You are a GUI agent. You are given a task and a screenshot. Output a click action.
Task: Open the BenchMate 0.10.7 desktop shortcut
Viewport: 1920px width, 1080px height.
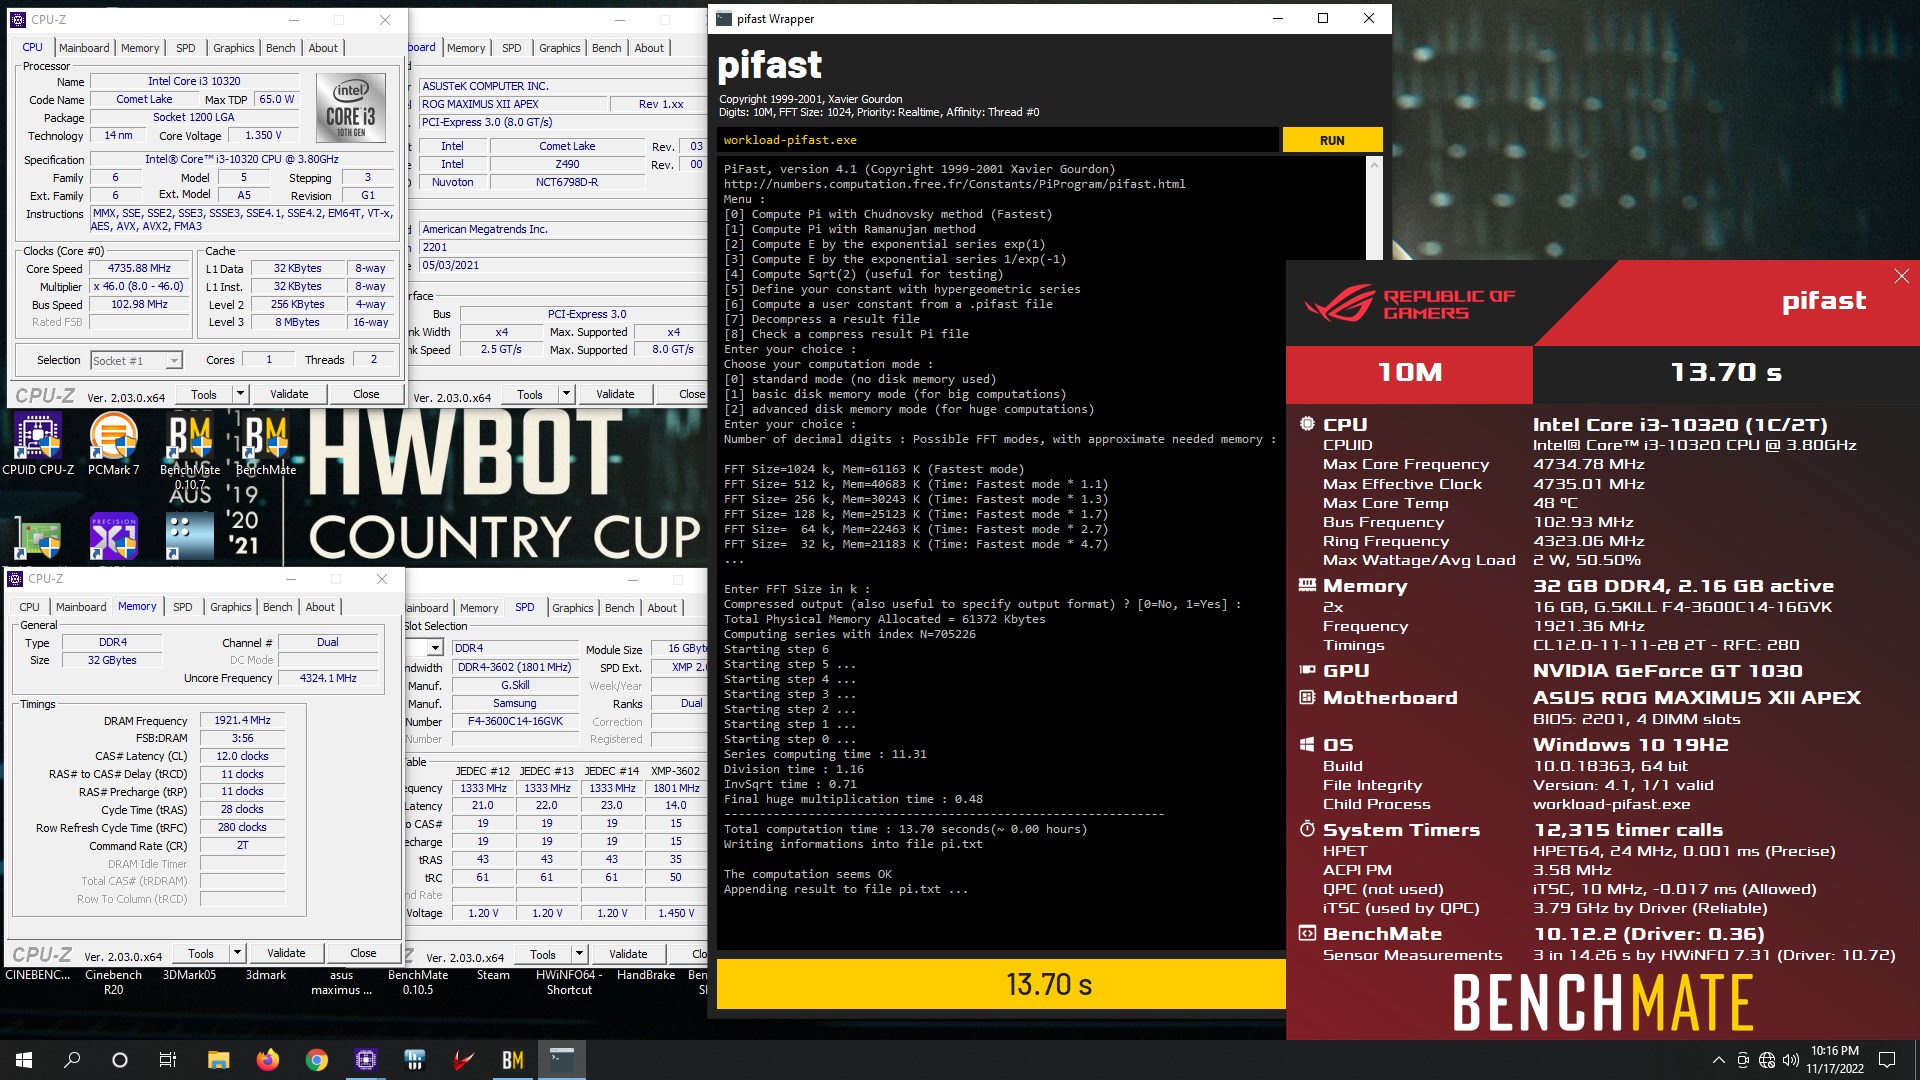click(190, 450)
